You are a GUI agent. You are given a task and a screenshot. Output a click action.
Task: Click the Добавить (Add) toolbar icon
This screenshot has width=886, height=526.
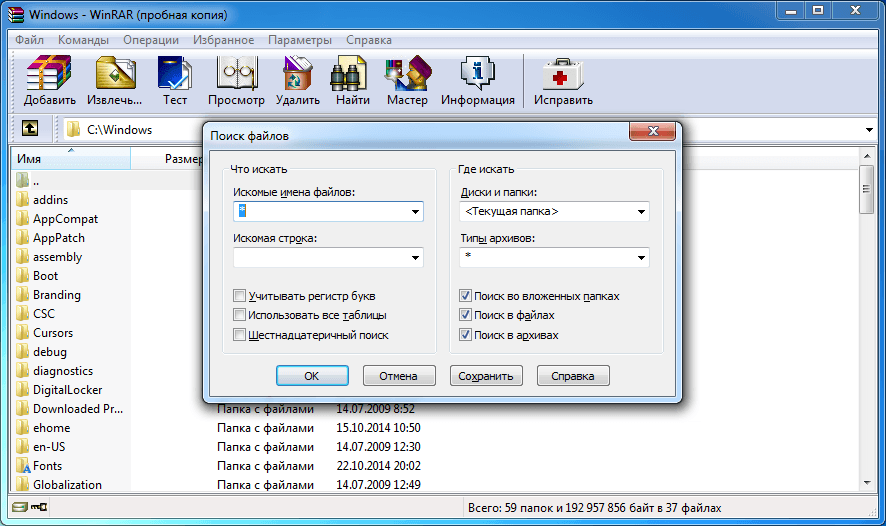click(49, 73)
